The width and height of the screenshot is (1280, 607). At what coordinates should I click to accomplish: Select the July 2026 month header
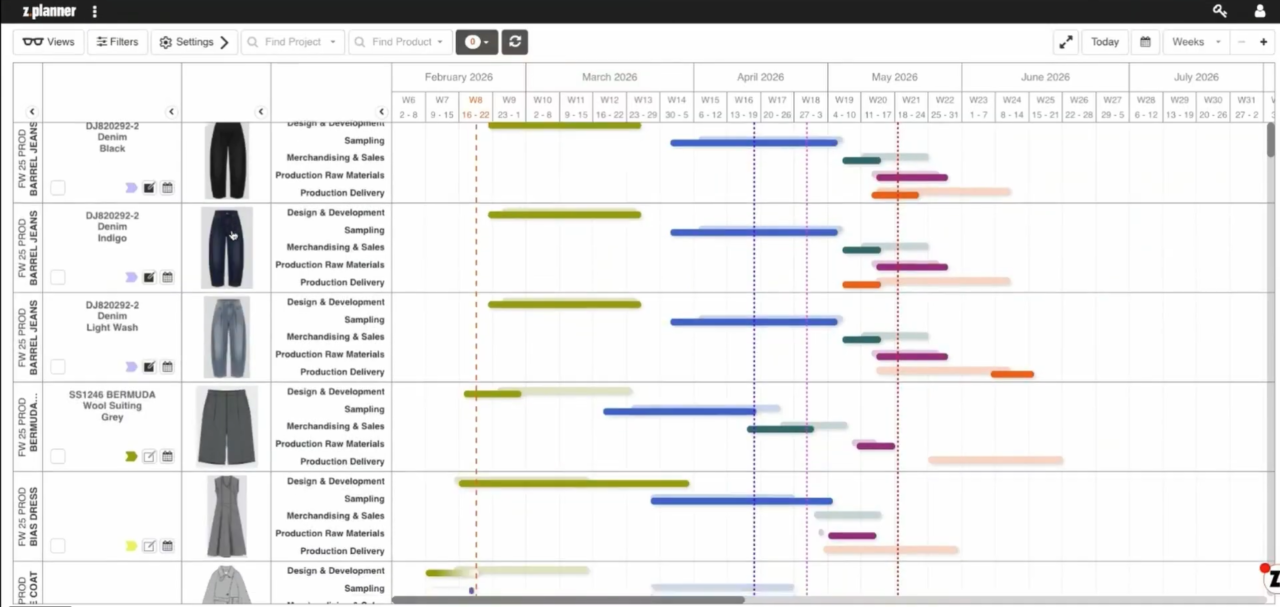(x=1197, y=77)
